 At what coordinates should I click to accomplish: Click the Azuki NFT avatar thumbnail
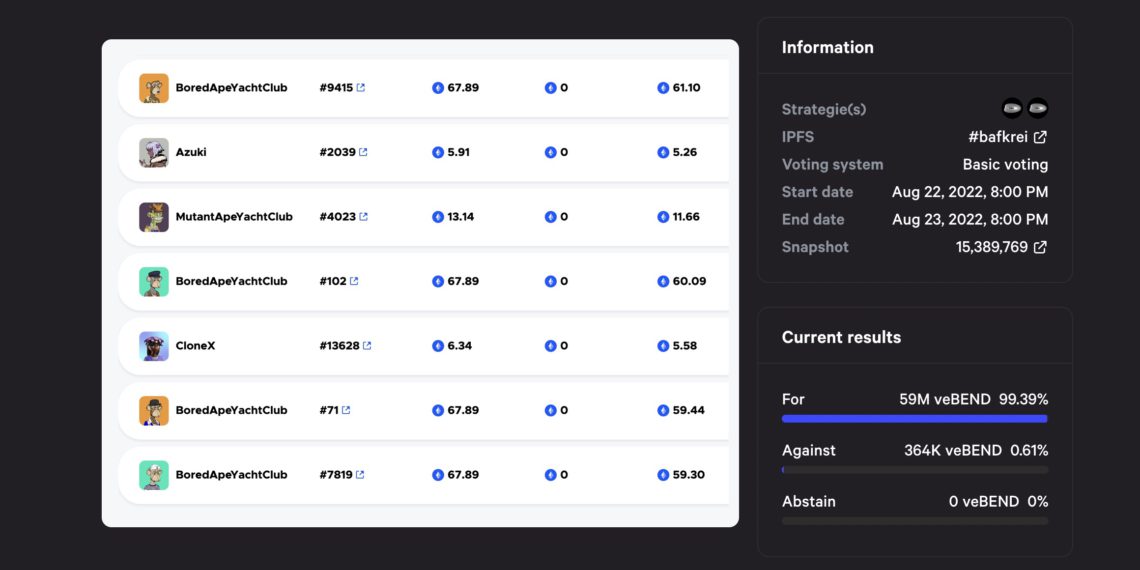(x=154, y=153)
